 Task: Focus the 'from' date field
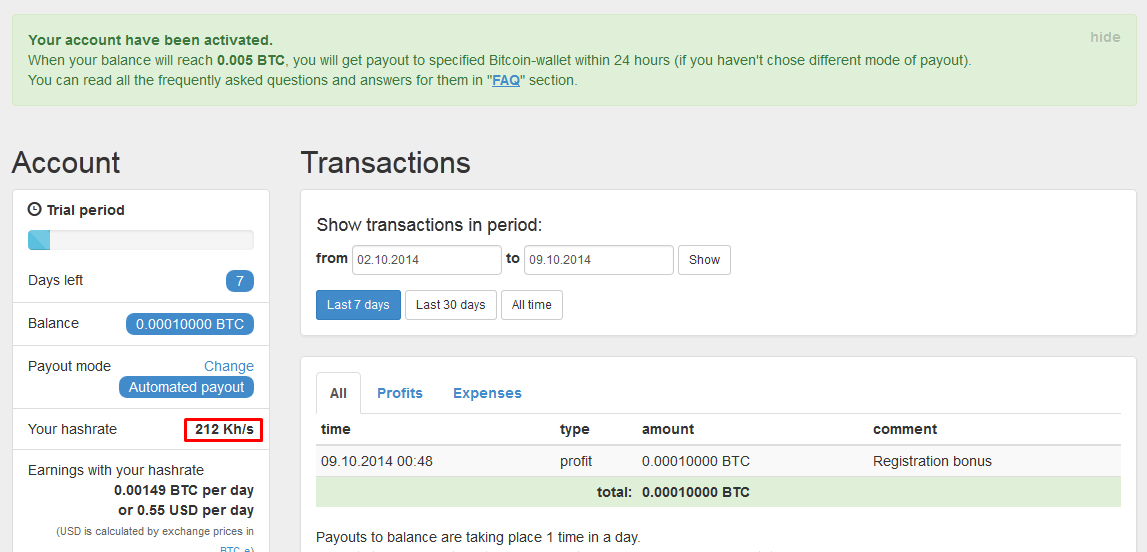pyautogui.click(x=426, y=260)
